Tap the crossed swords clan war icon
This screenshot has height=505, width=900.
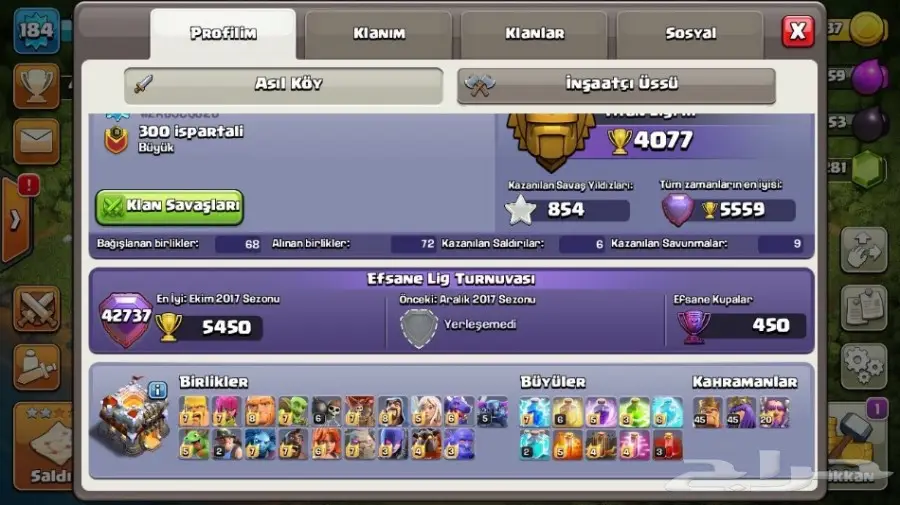click(36, 309)
